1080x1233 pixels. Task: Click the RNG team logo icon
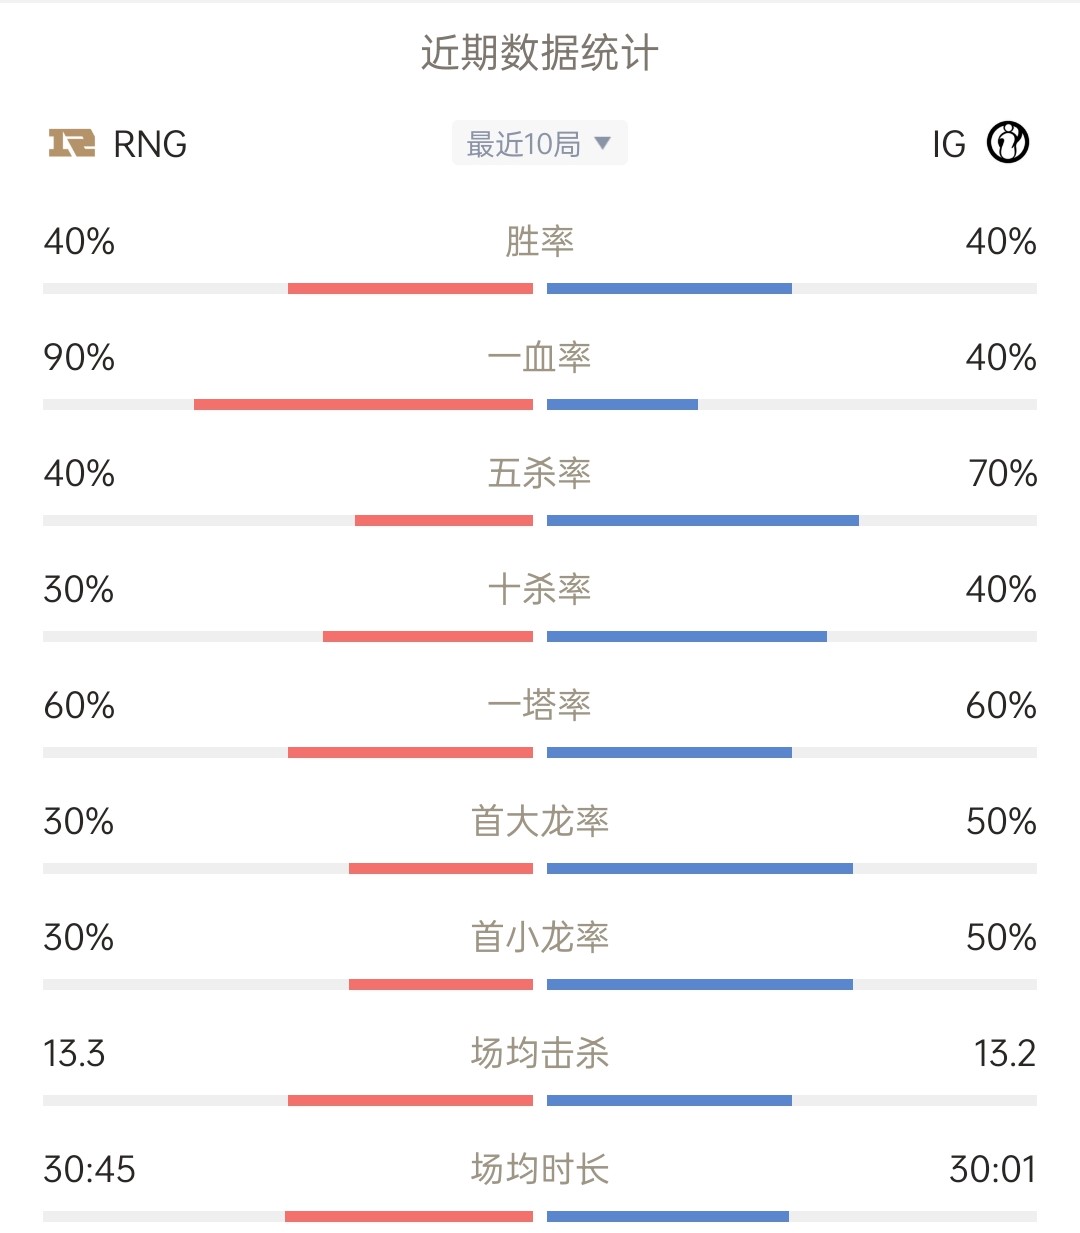point(72,143)
